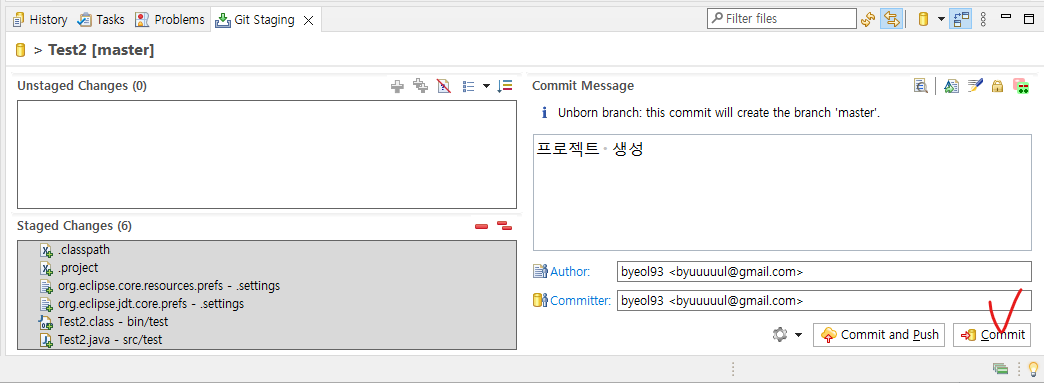The width and height of the screenshot is (1044, 383).
Task: Toggle the column layout button
Action: pyautogui.click(x=961, y=19)
